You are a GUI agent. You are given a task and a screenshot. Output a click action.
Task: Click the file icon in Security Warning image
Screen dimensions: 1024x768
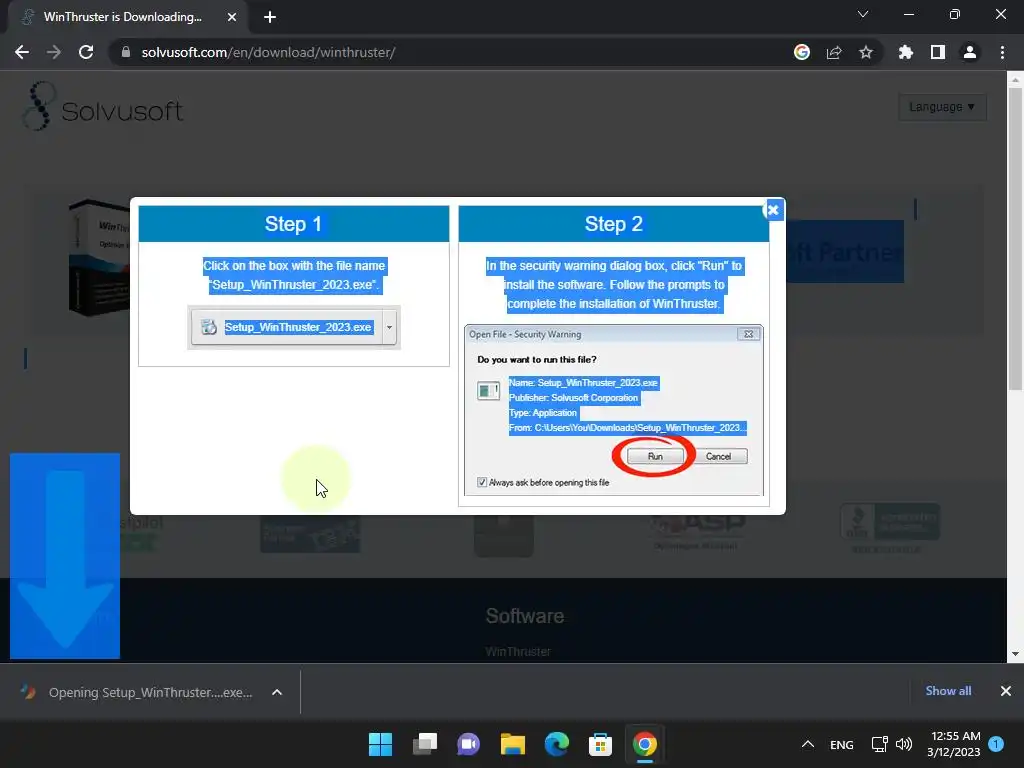pyautogui.click(x=488, y=391)
